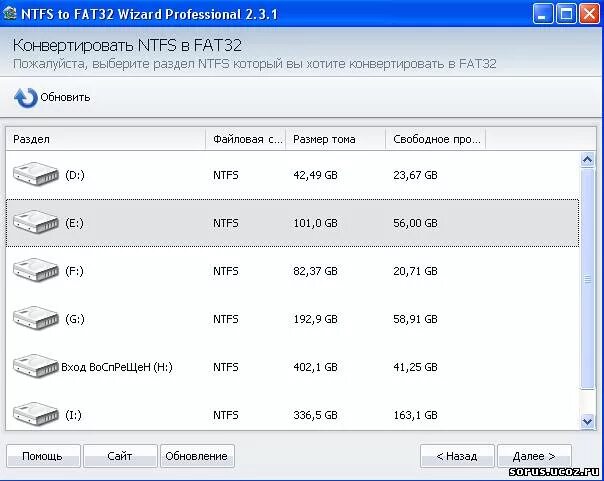Maximize the NTFS to FAT32 Wizard window
The image size is (604, 481).
[x=566, y=14]
